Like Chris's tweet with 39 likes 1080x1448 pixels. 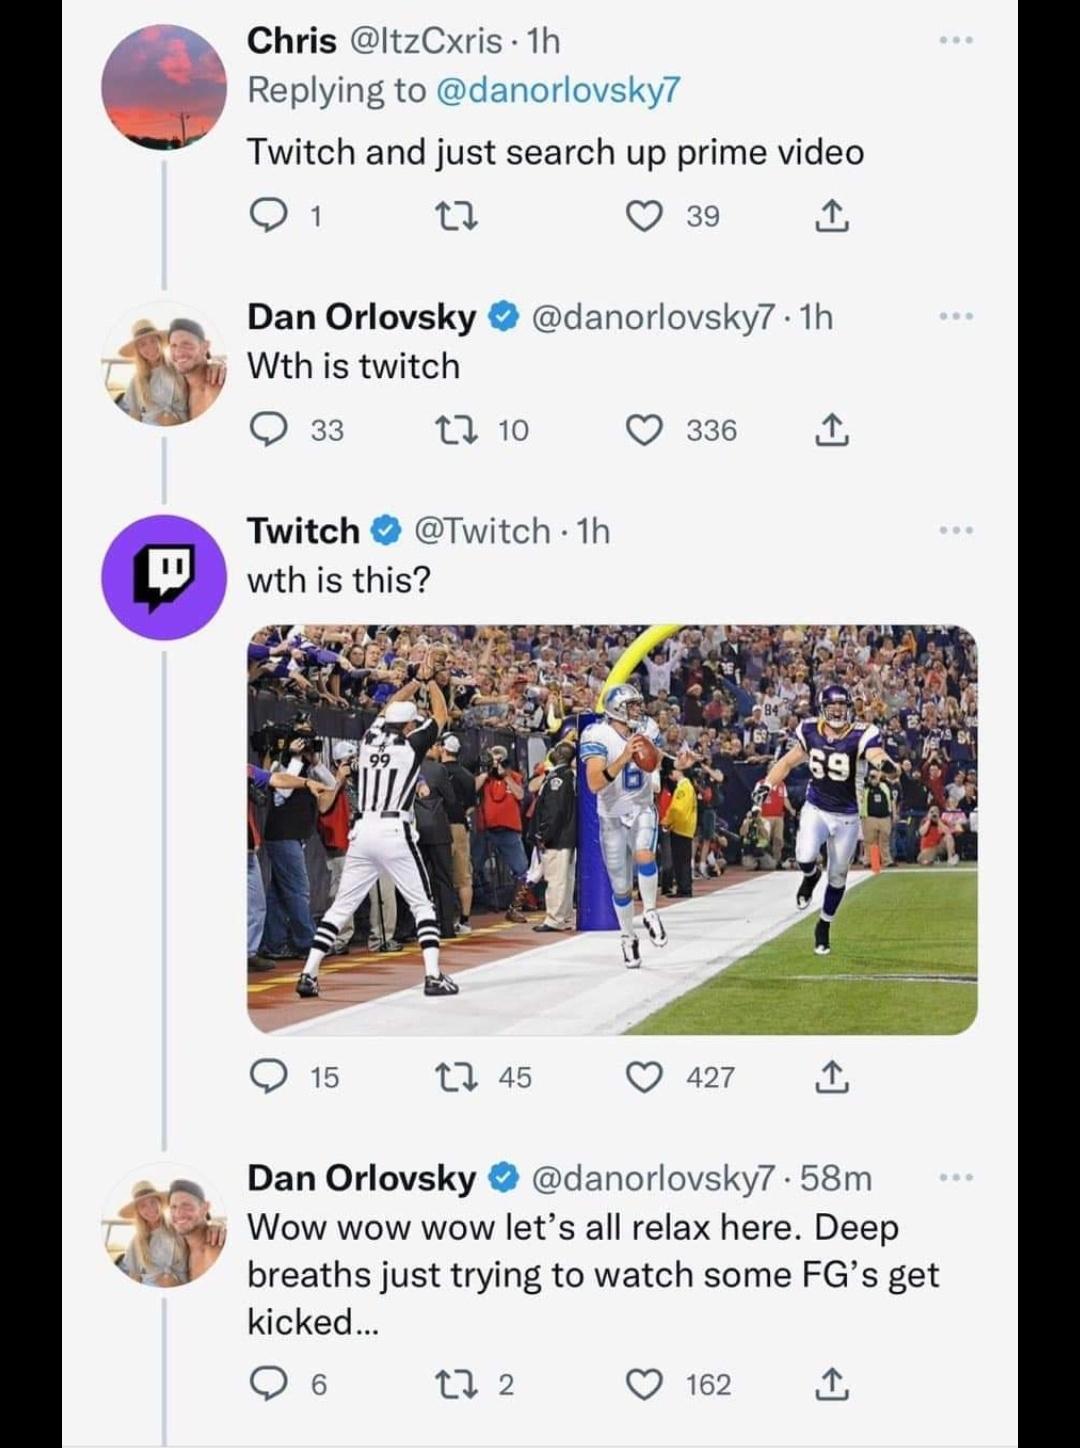point(644,216)
